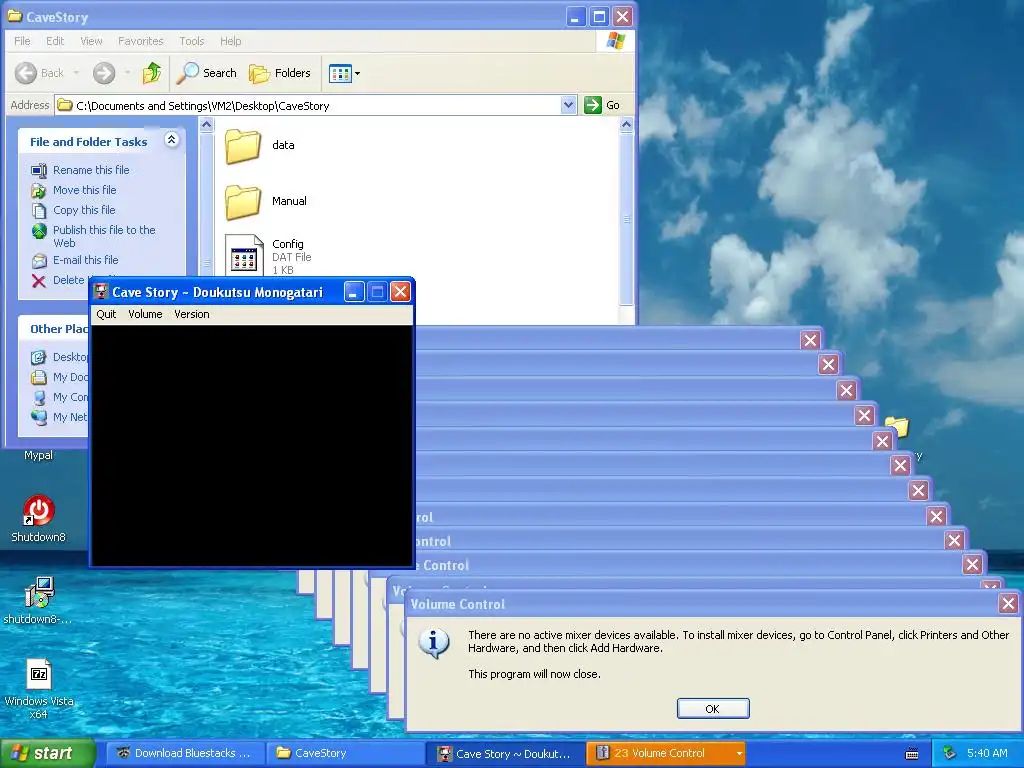Click Cave Story title bar icon
The image size is (1024, 768).
click(101, 292)
